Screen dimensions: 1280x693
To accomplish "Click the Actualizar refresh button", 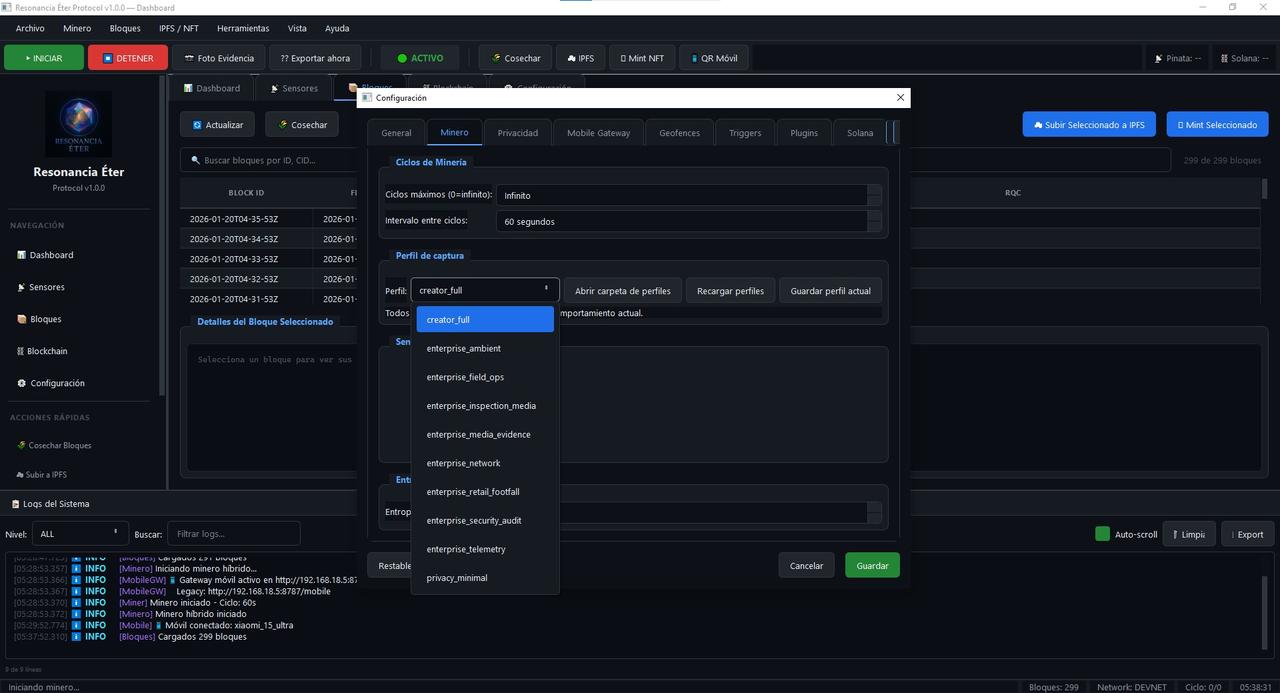I will pyautogui.click(x=217, y=125).
